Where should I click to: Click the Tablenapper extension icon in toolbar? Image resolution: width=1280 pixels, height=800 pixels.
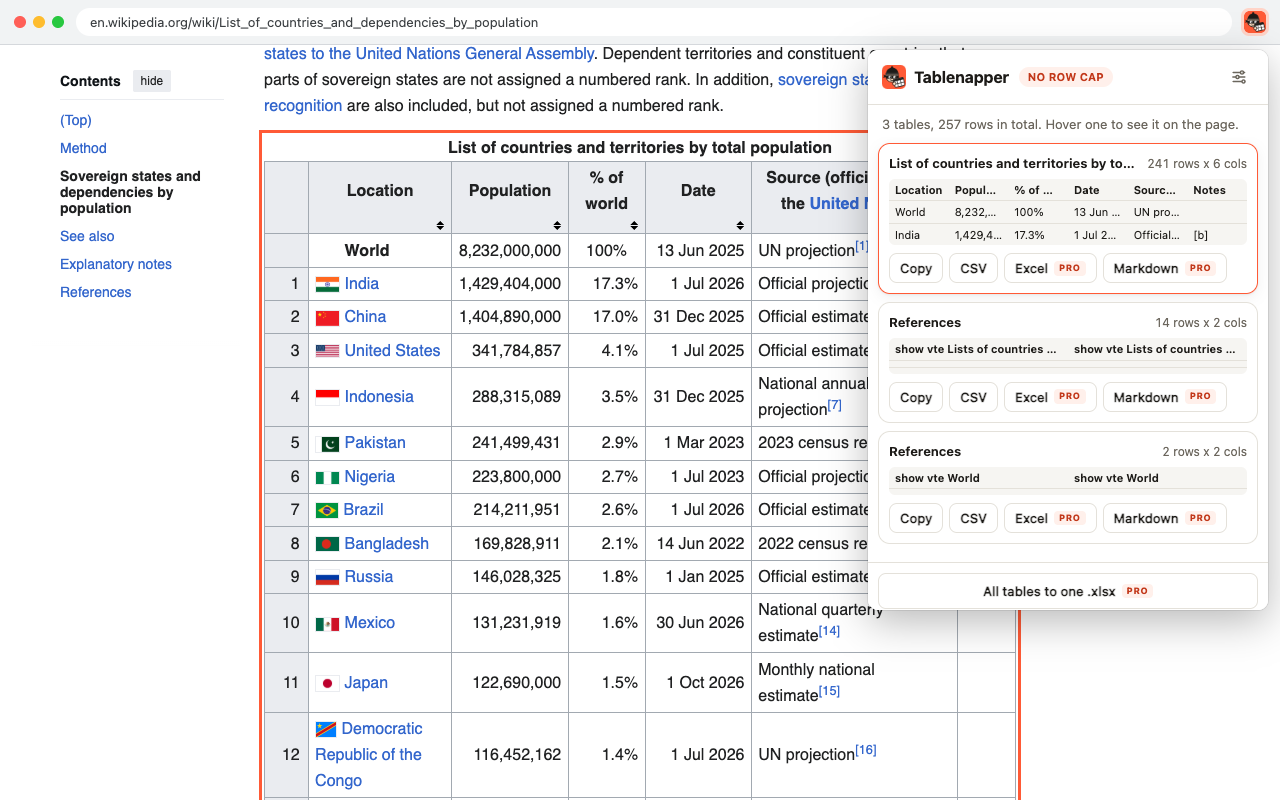pyautogui.click(x=1254, y=22)
